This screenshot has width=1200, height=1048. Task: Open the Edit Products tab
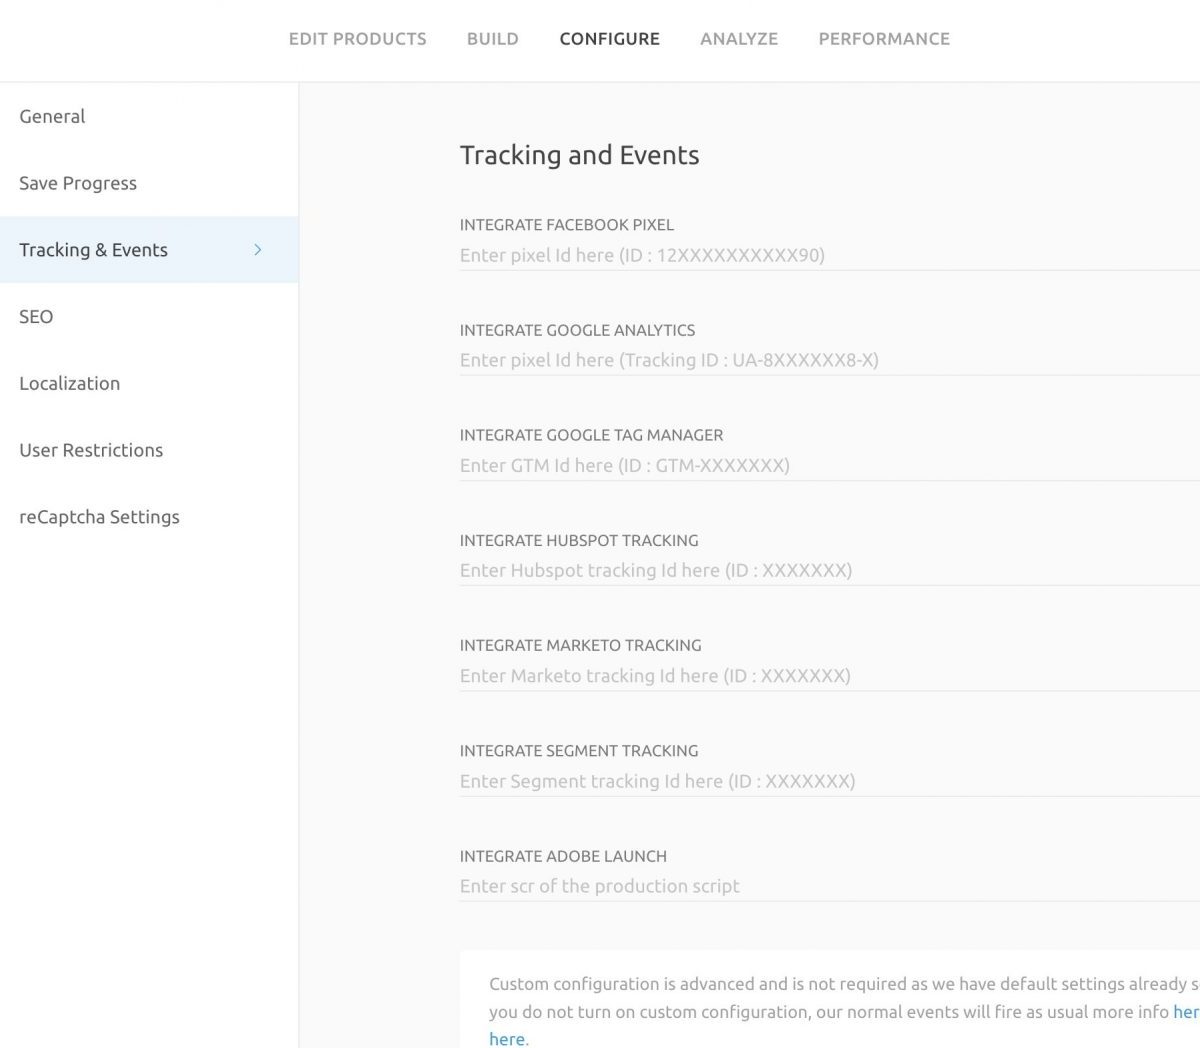point(357,39)
